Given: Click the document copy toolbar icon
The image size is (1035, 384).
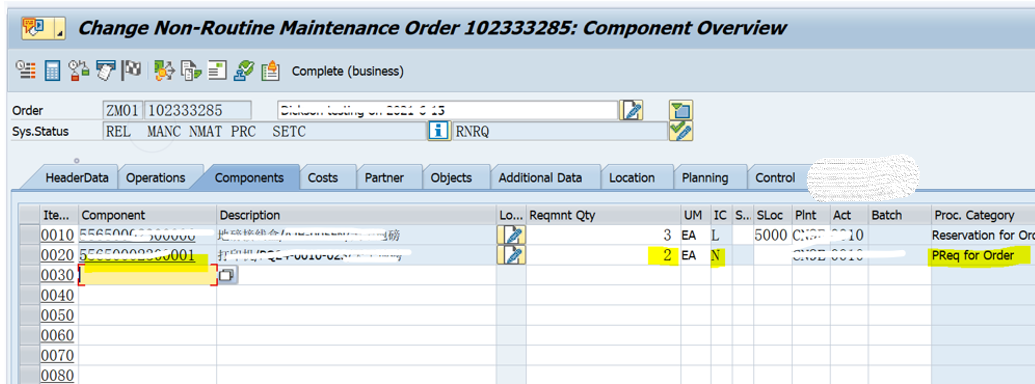Looking at the screenshot, I should tap(191, 70).
